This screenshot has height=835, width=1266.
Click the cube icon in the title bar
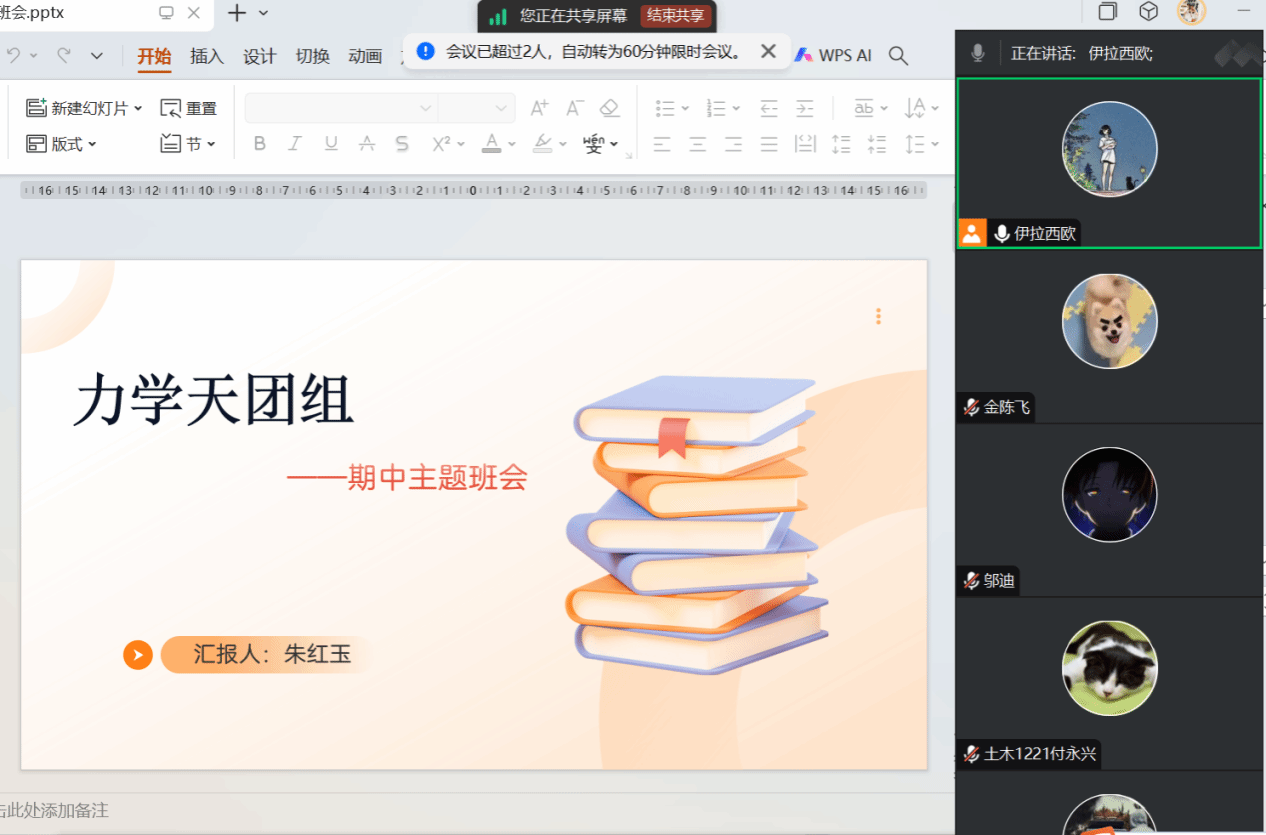1149,12
